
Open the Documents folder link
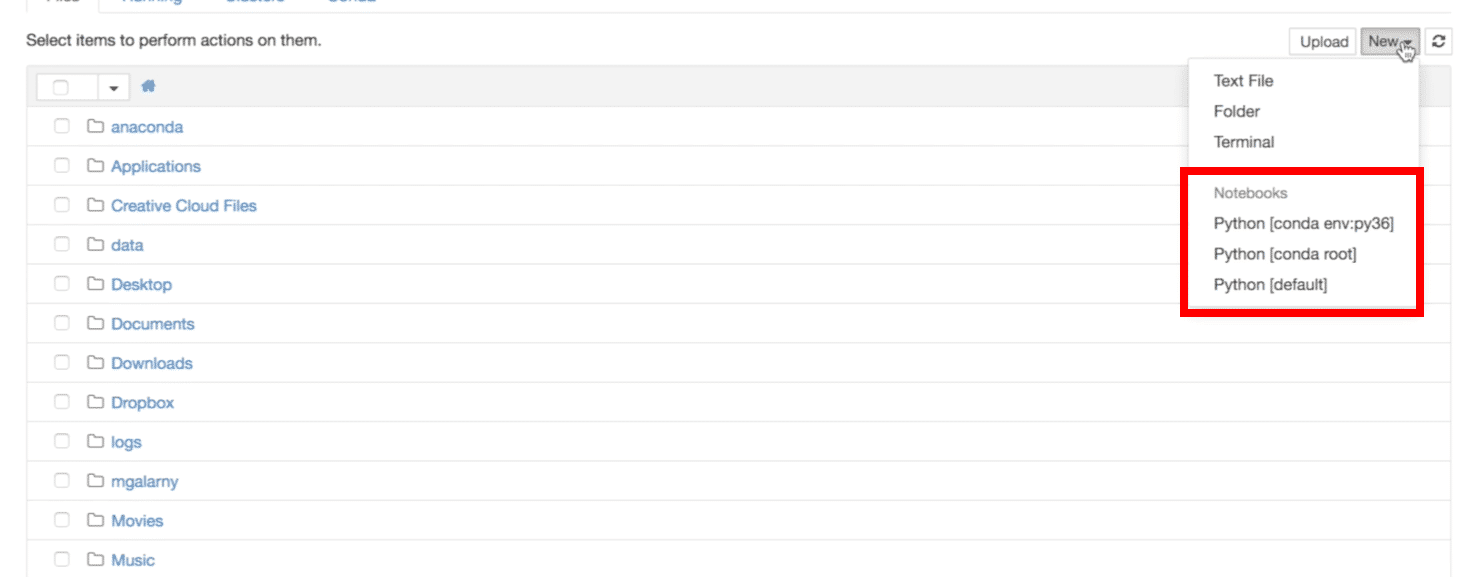(153, 324)
